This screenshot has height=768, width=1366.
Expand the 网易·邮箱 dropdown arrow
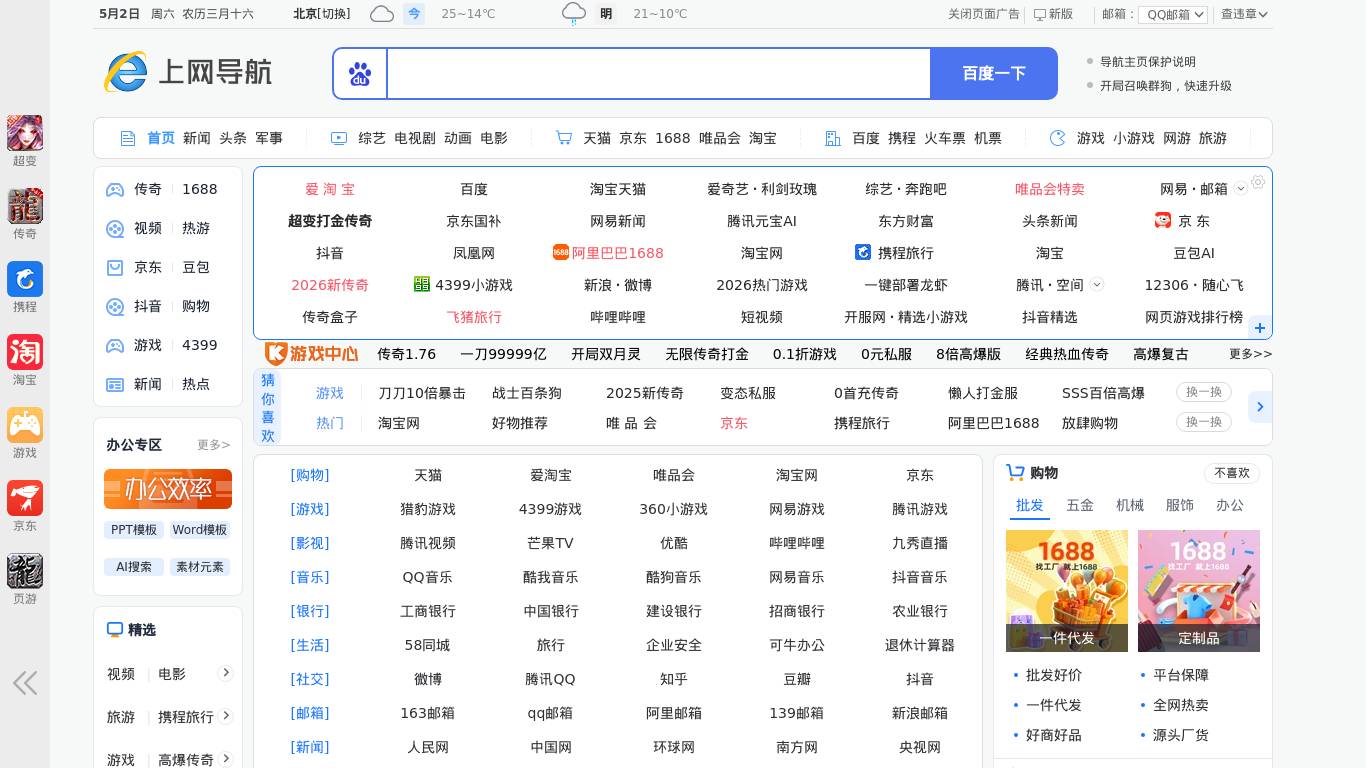[x=1241, y=188]
